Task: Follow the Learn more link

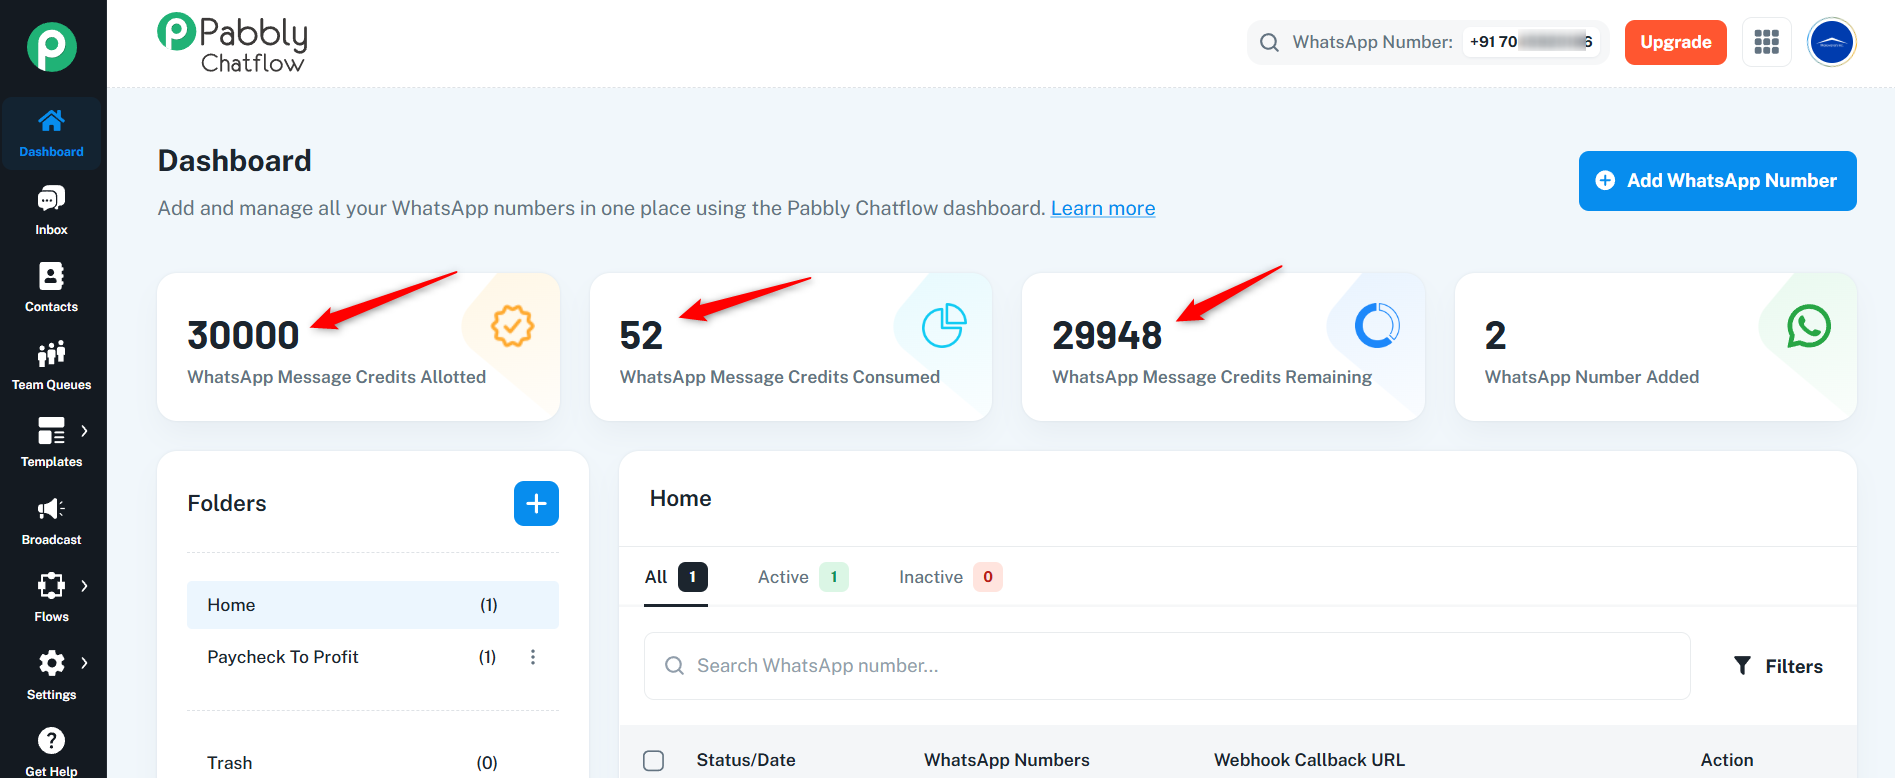Action: (1102, 208)
